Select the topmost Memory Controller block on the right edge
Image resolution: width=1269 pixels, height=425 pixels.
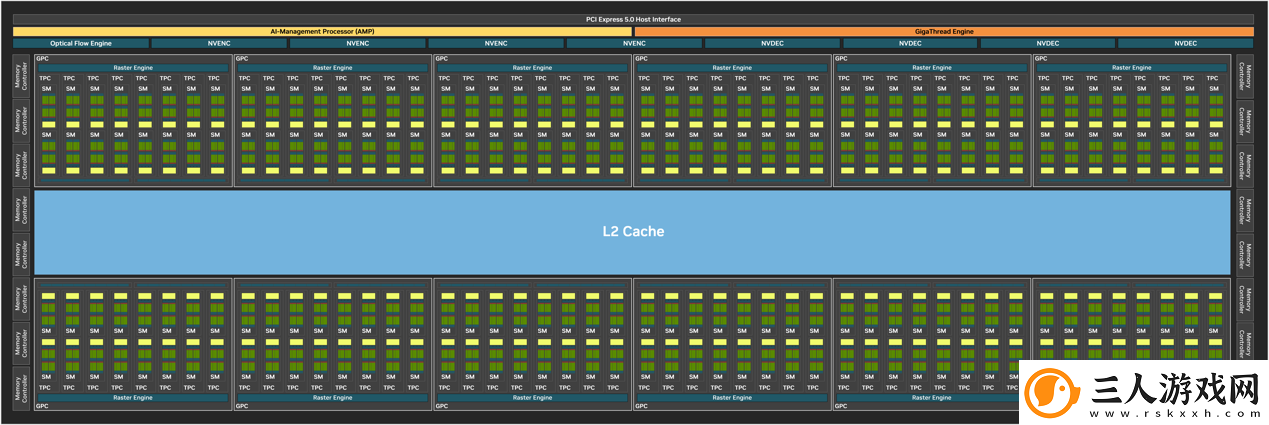pos(1245,77)
